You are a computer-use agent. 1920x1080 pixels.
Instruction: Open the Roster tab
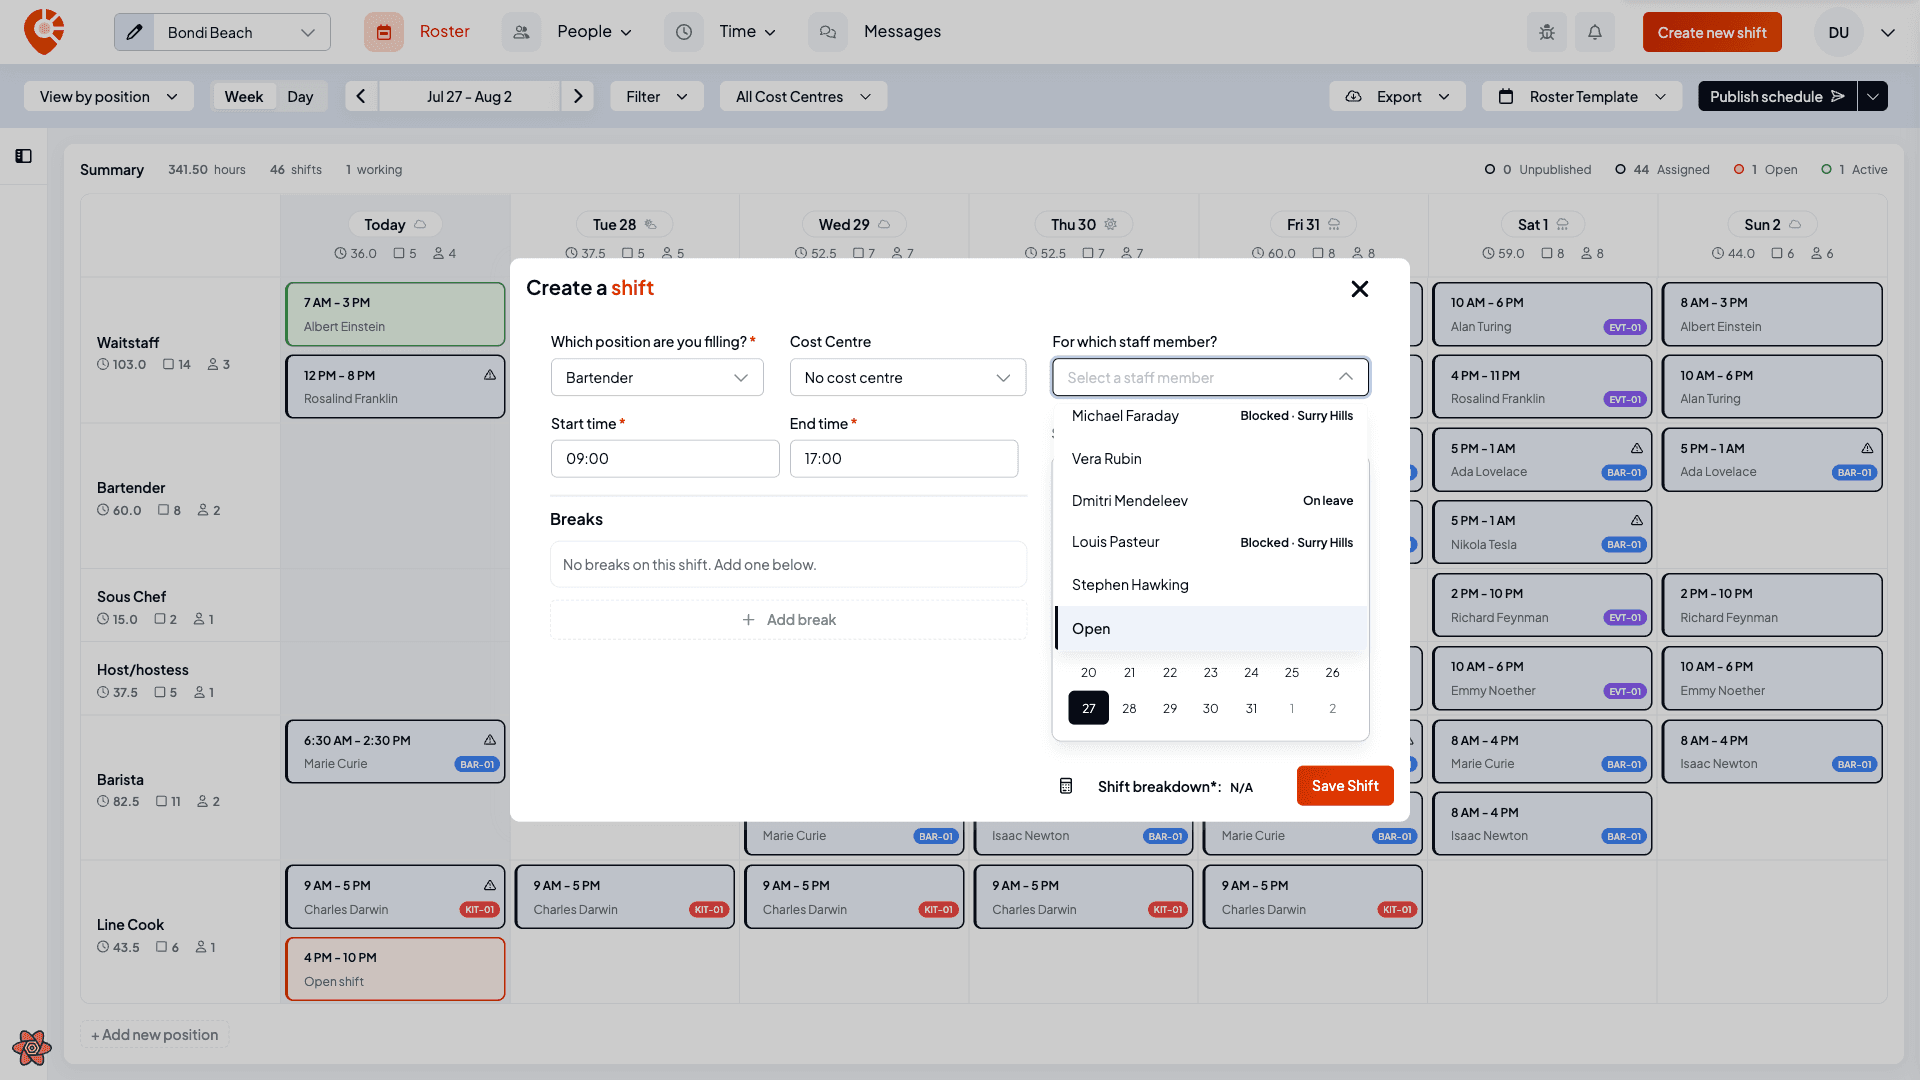(444, 31)
